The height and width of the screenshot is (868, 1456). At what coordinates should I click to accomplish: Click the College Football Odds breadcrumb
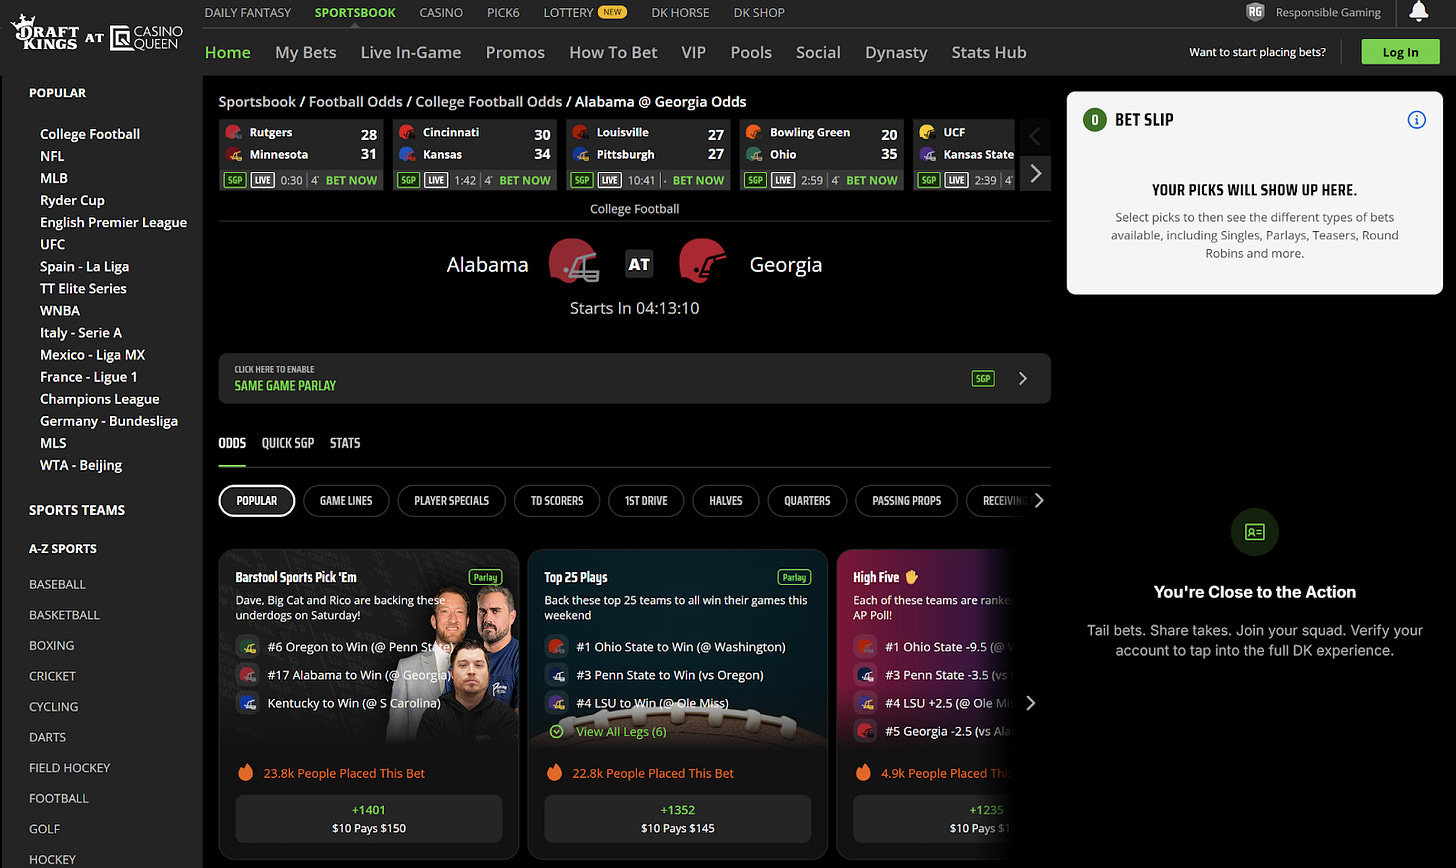point(489,101)
